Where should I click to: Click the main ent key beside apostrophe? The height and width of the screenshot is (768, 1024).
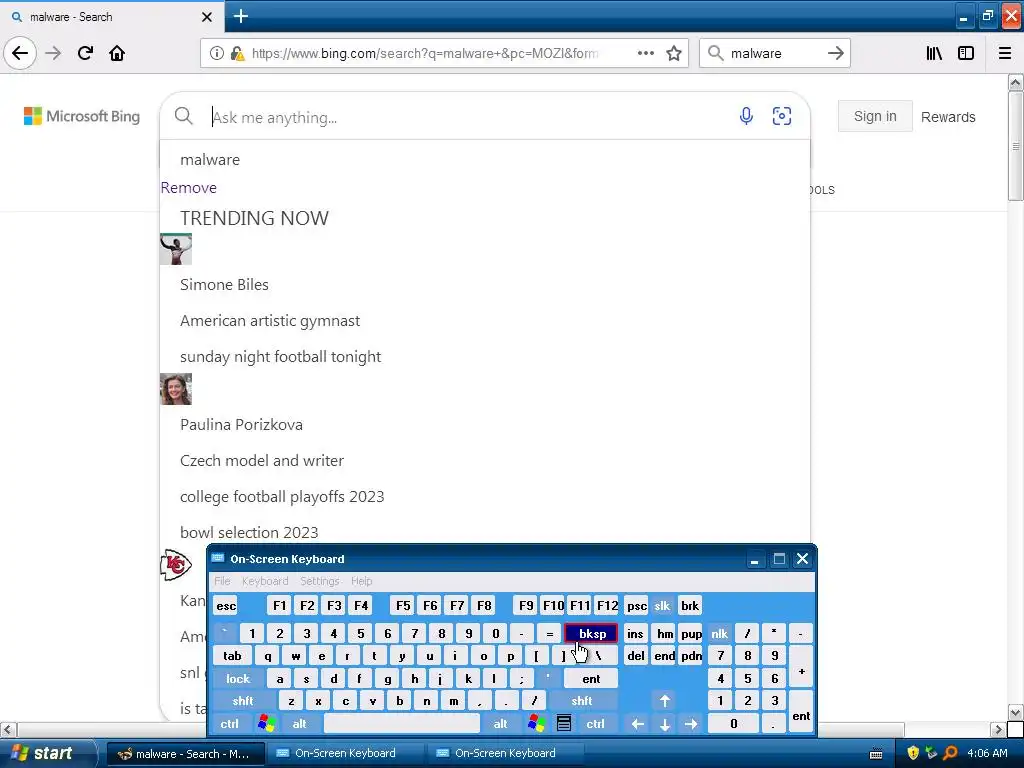pos(591,679)
